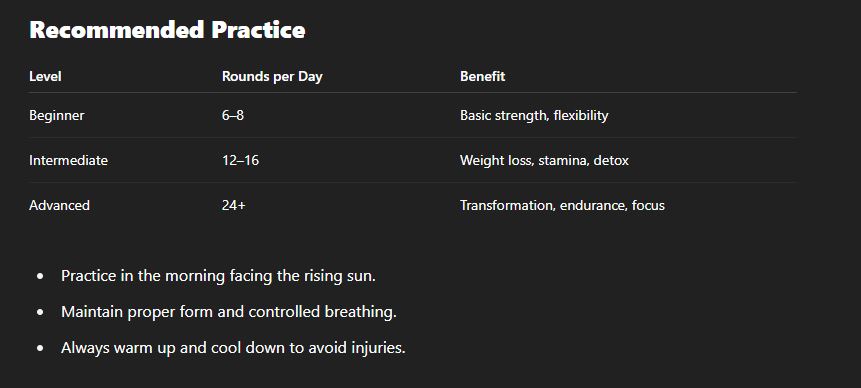Viewport: 861px width, 388px height.
Task: Click the Rounds per Day header
Action: (x=272, y=76)
